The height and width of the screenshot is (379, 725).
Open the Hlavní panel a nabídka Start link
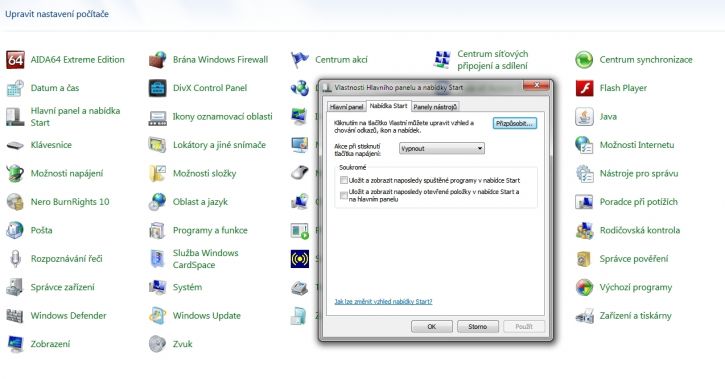[75, 116]
